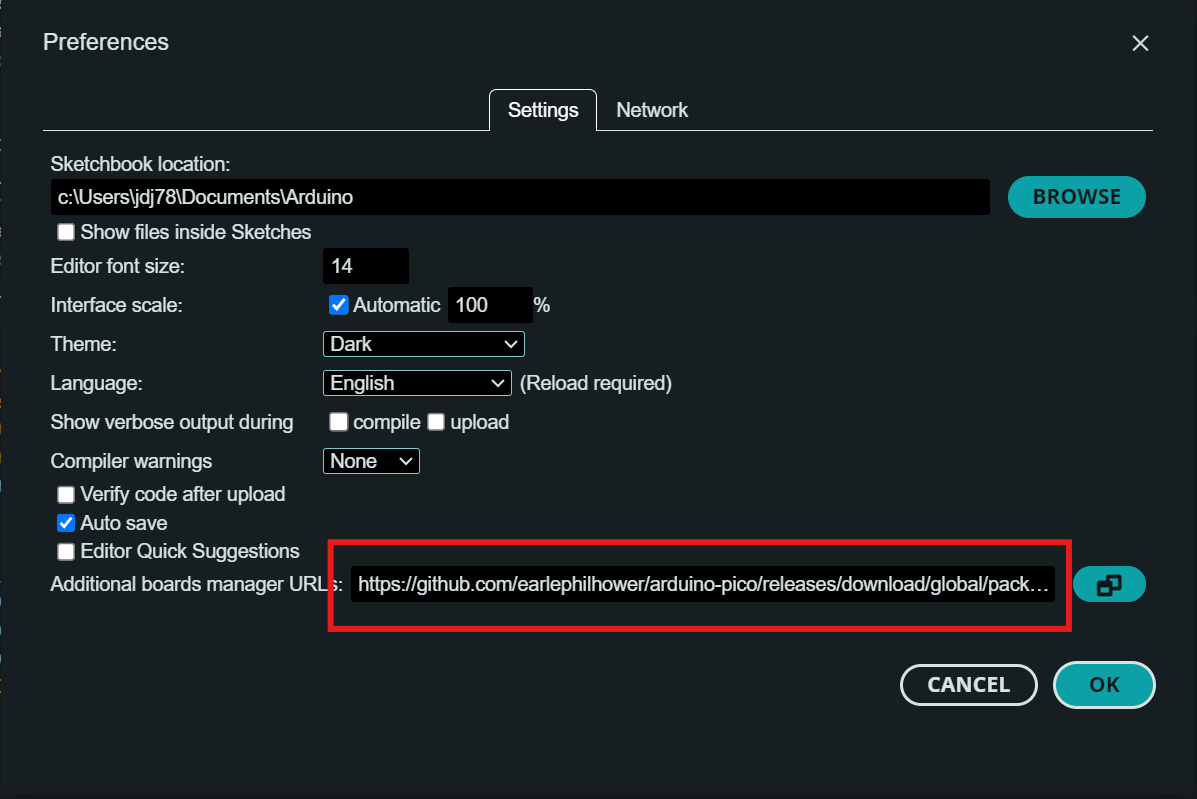Image resolution: width=1197 pixels, height=799 pixels.
Task: Switch to the Network tab
Action: (652, 110)
